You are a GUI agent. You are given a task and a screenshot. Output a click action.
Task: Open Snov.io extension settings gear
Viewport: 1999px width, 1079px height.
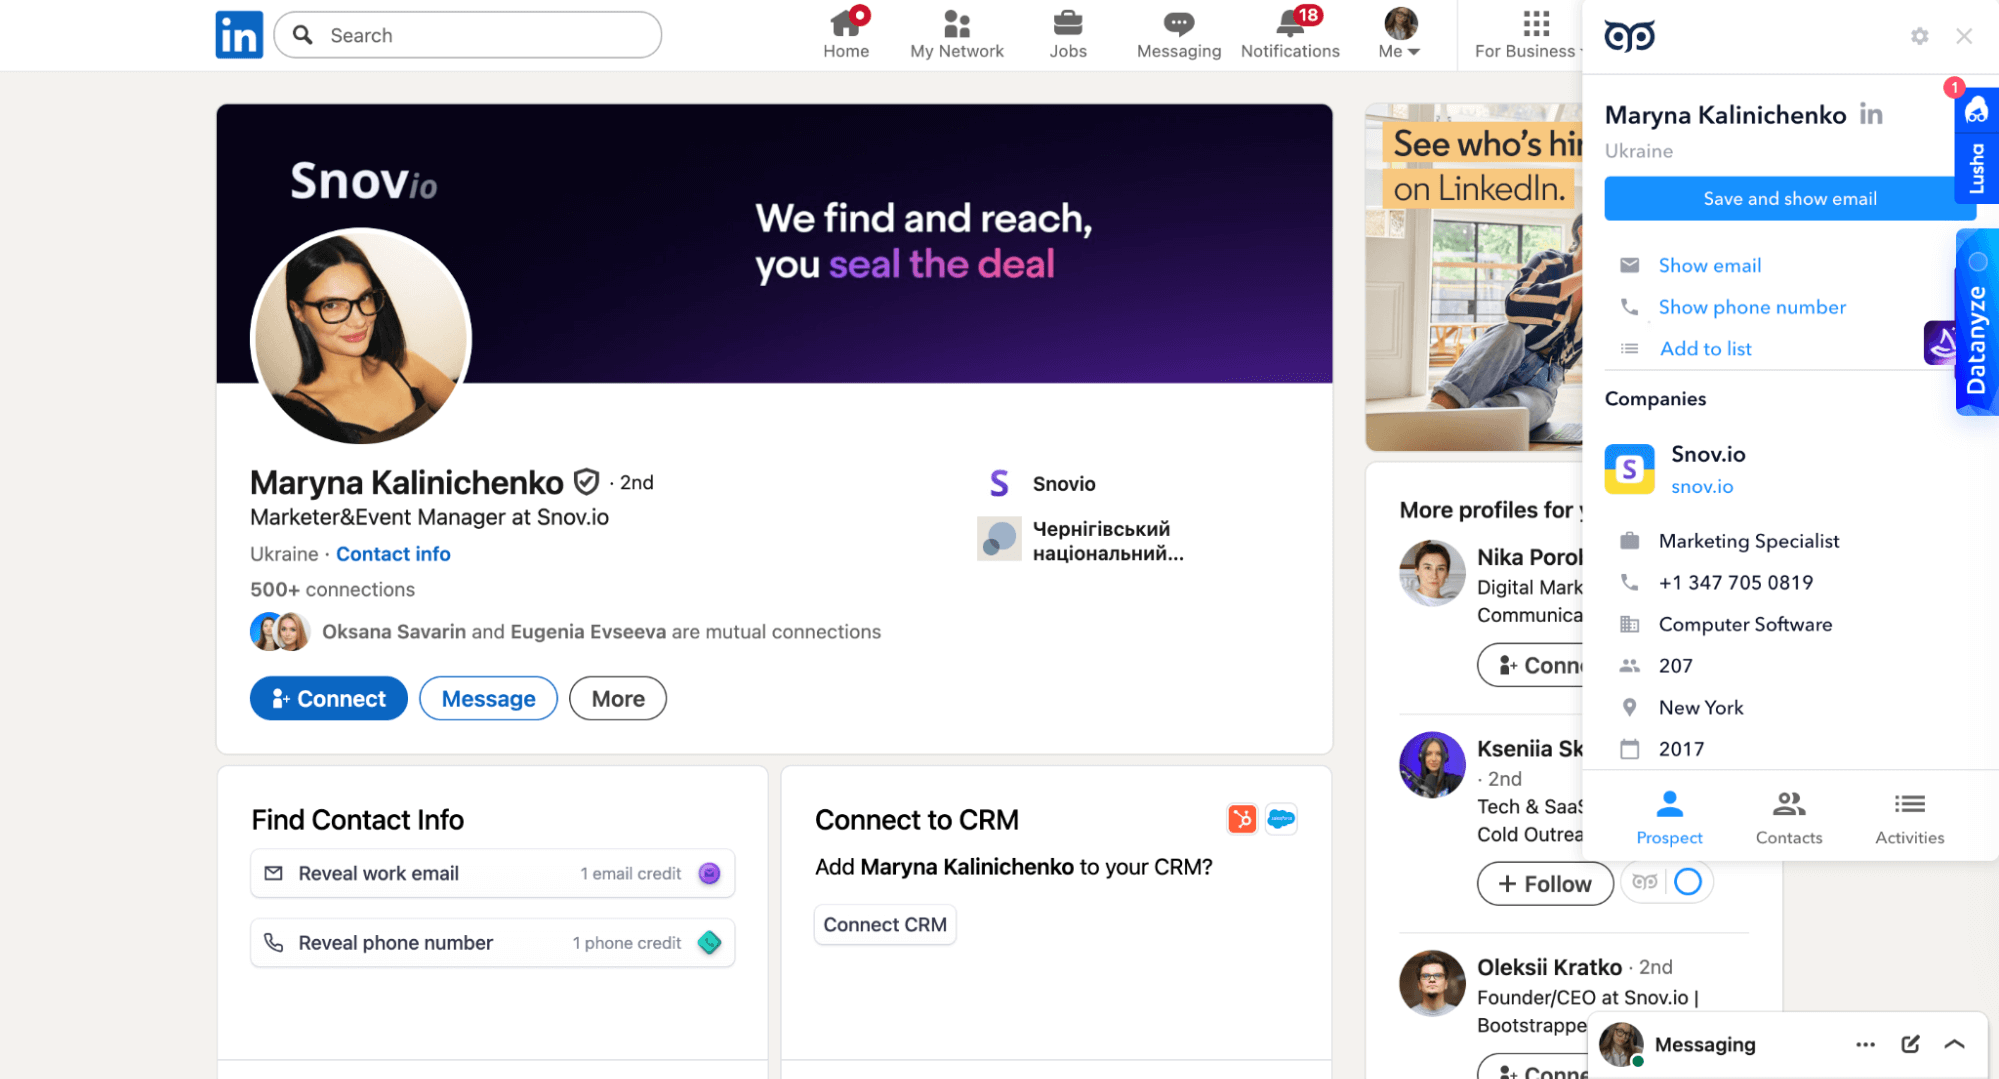coord(1919,36)
